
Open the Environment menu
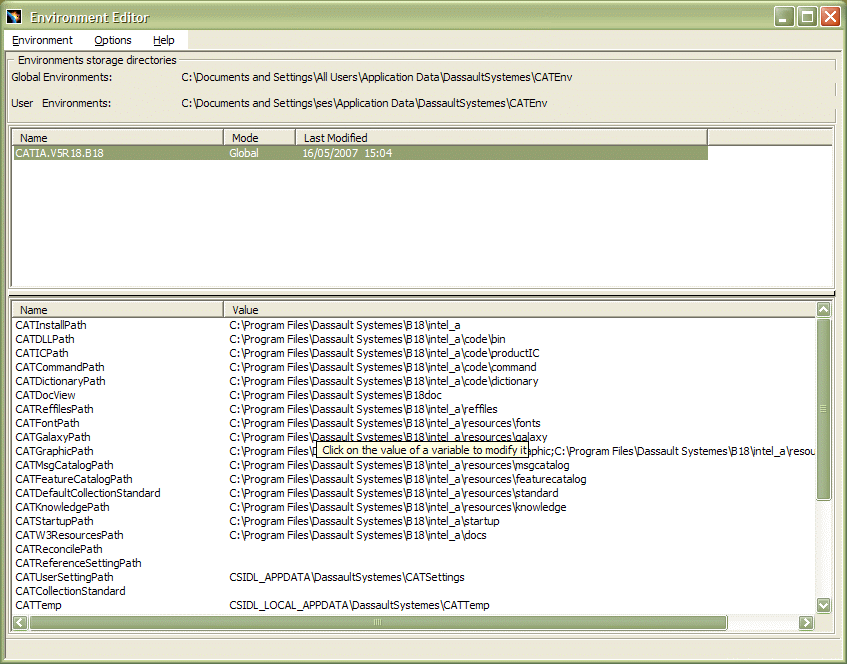click(x=42, y=40)
